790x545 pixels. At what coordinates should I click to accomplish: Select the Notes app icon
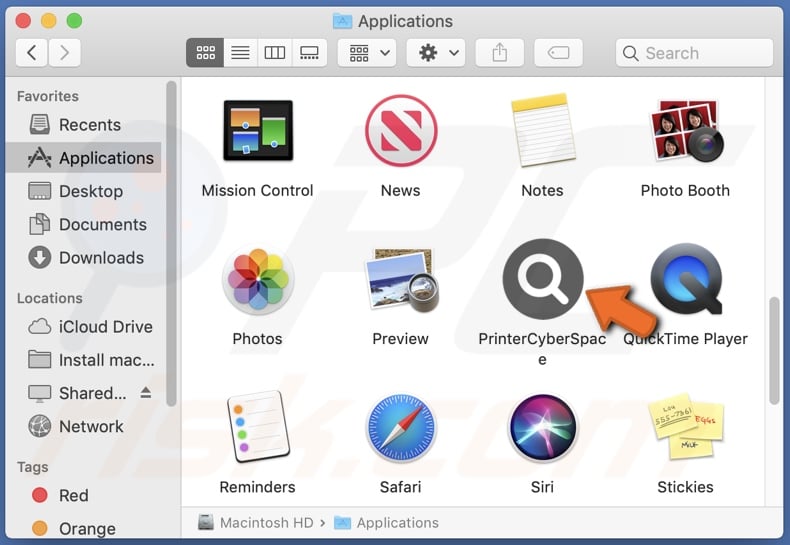pos(543,130)
